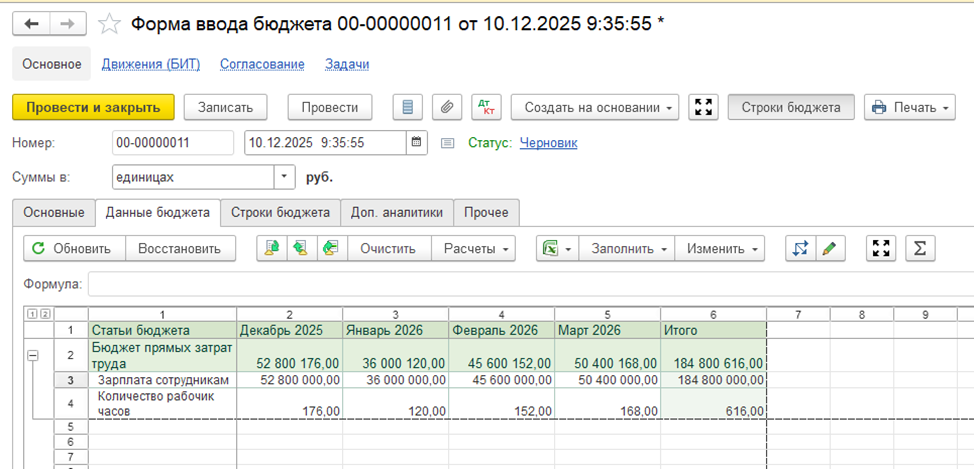Open the Движения (БИТ) section

151,64
